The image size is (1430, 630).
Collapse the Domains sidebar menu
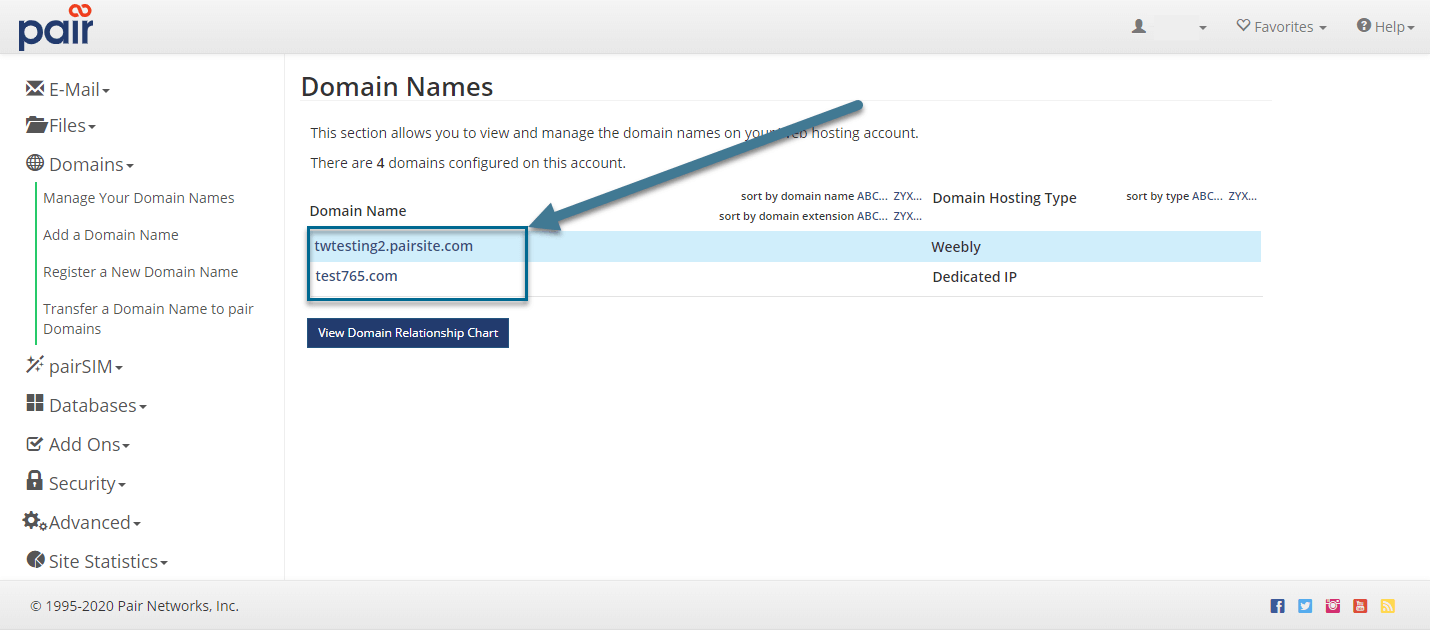click(80, 164)
